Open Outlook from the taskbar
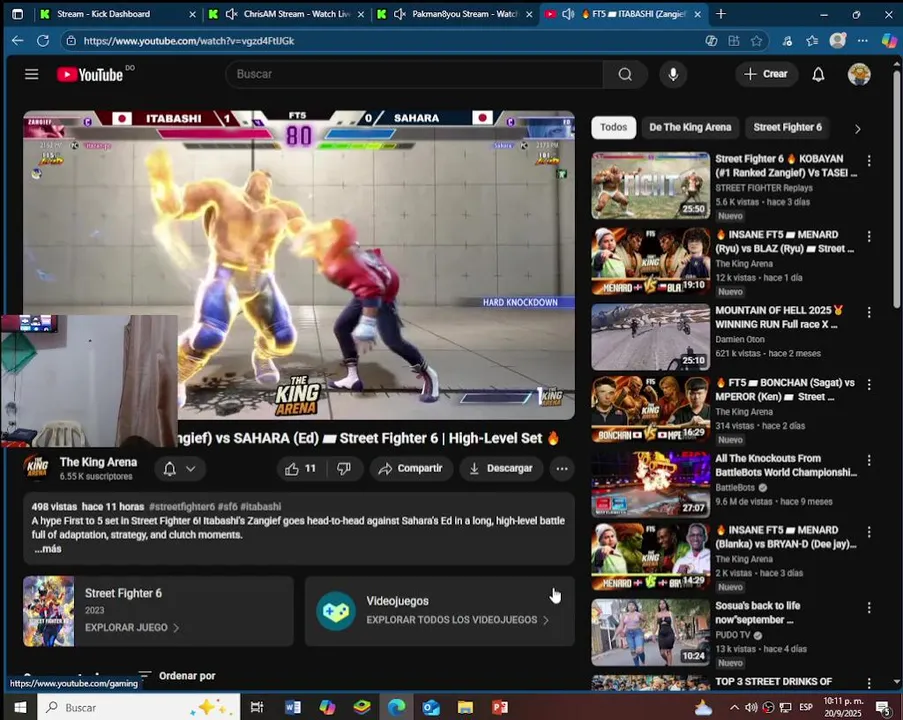Image resolution: width=903 pixels, height=720 pixels. click(x=431, y=707)
